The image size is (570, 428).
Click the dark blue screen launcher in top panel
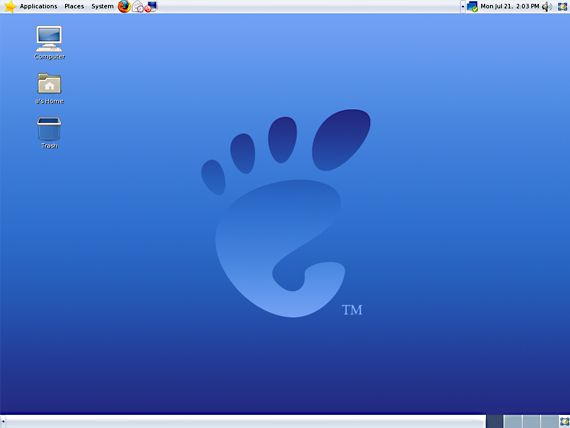tap(153, 5)
